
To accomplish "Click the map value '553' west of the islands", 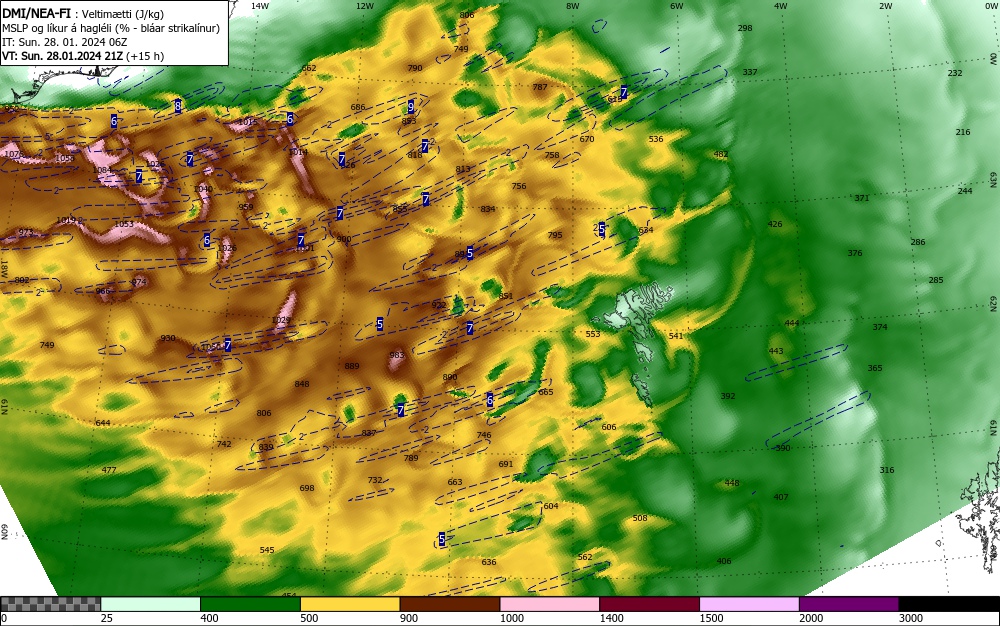I will click(593, 334).
